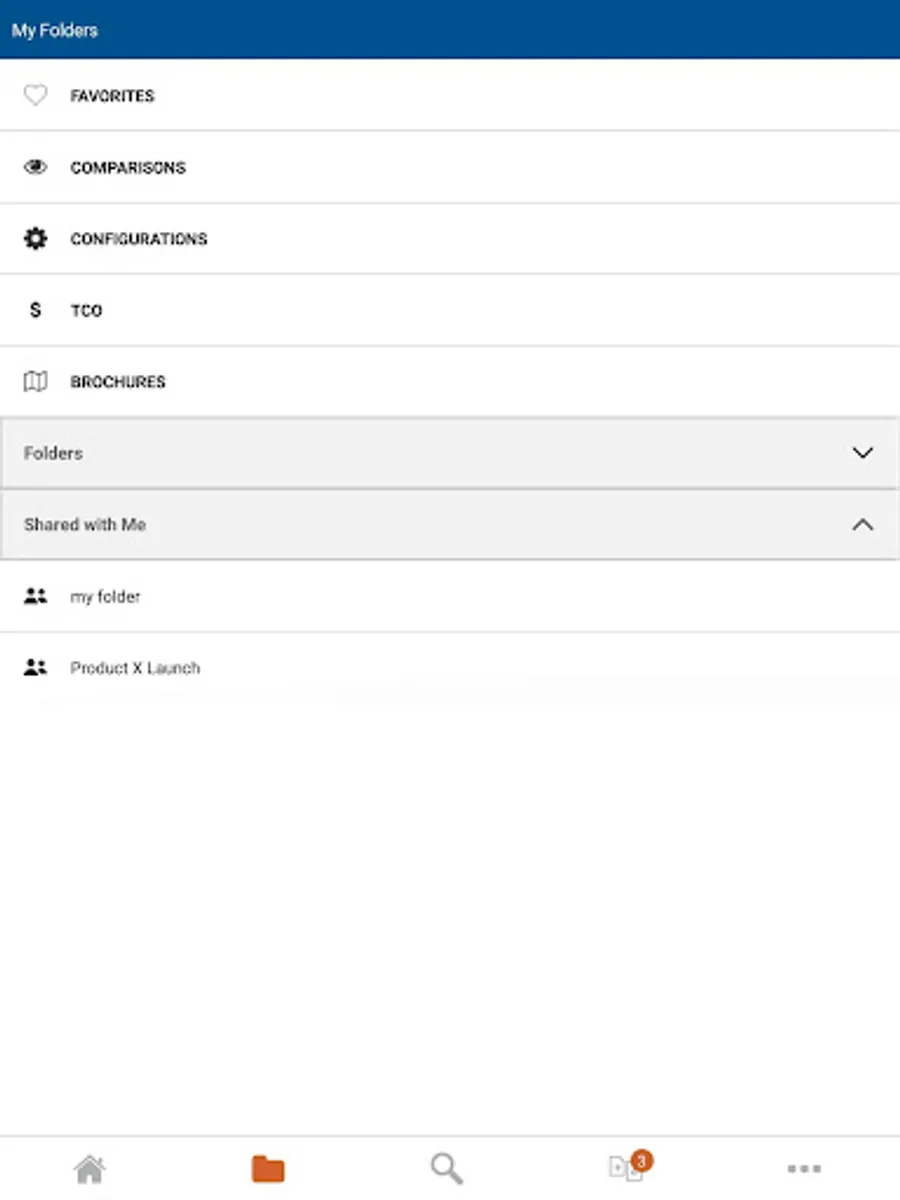This screenshot has width=900, height=1200.
Task: Tap the TCO dollar sign icon
Action: [x=35, y=310]
